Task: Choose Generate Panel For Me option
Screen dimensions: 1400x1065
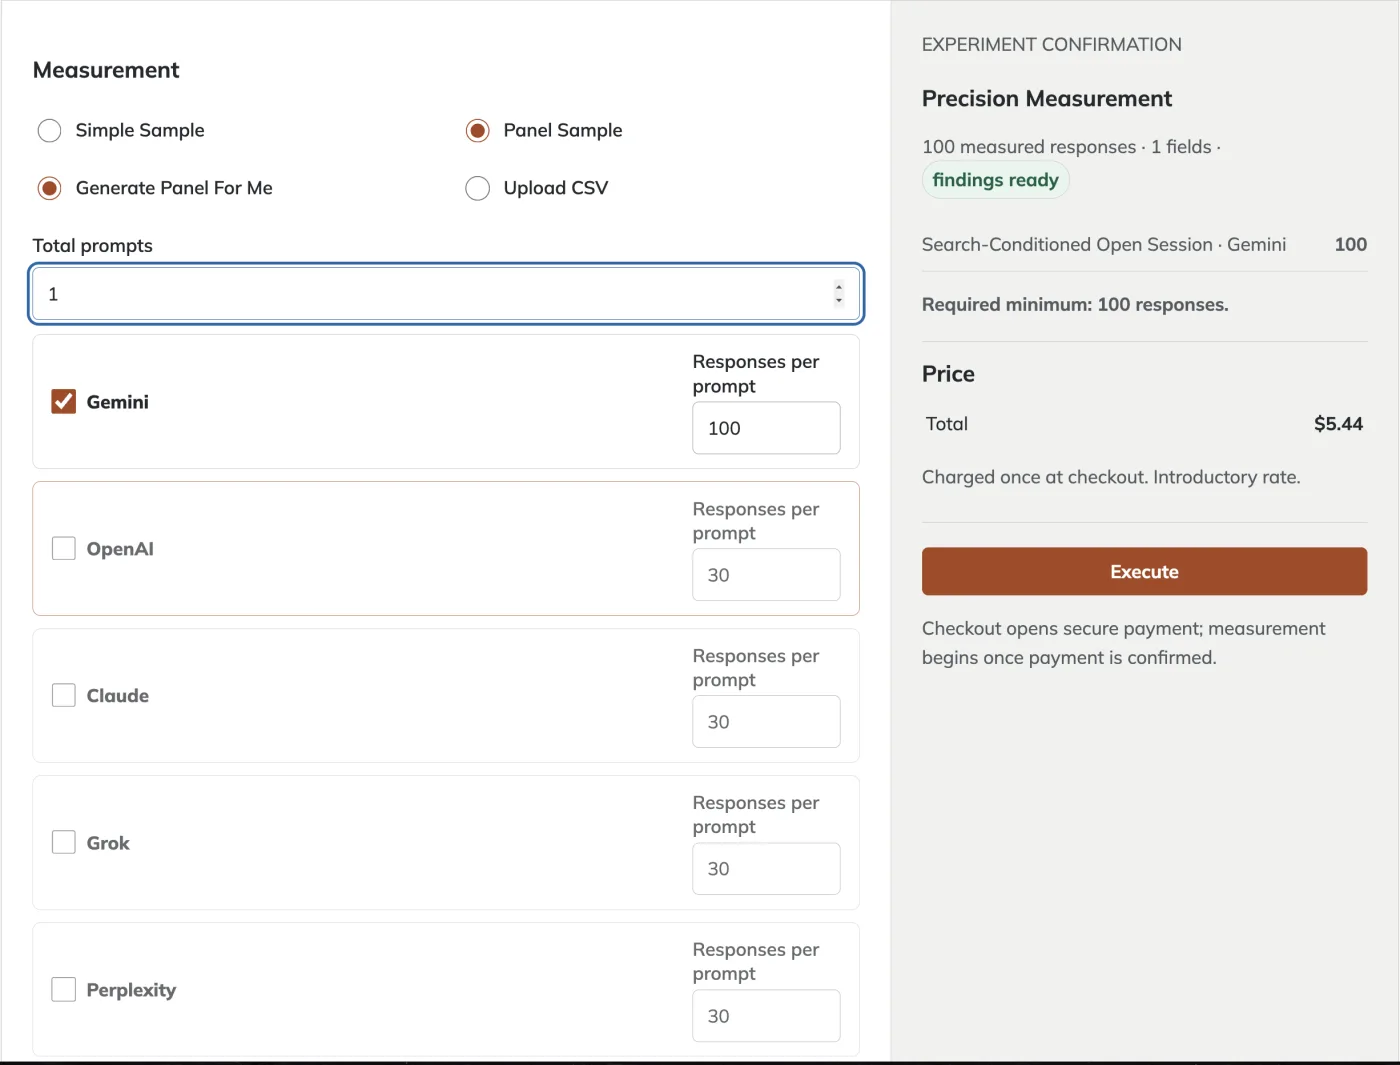Action: pyautogui.click(x=49, y=188)
